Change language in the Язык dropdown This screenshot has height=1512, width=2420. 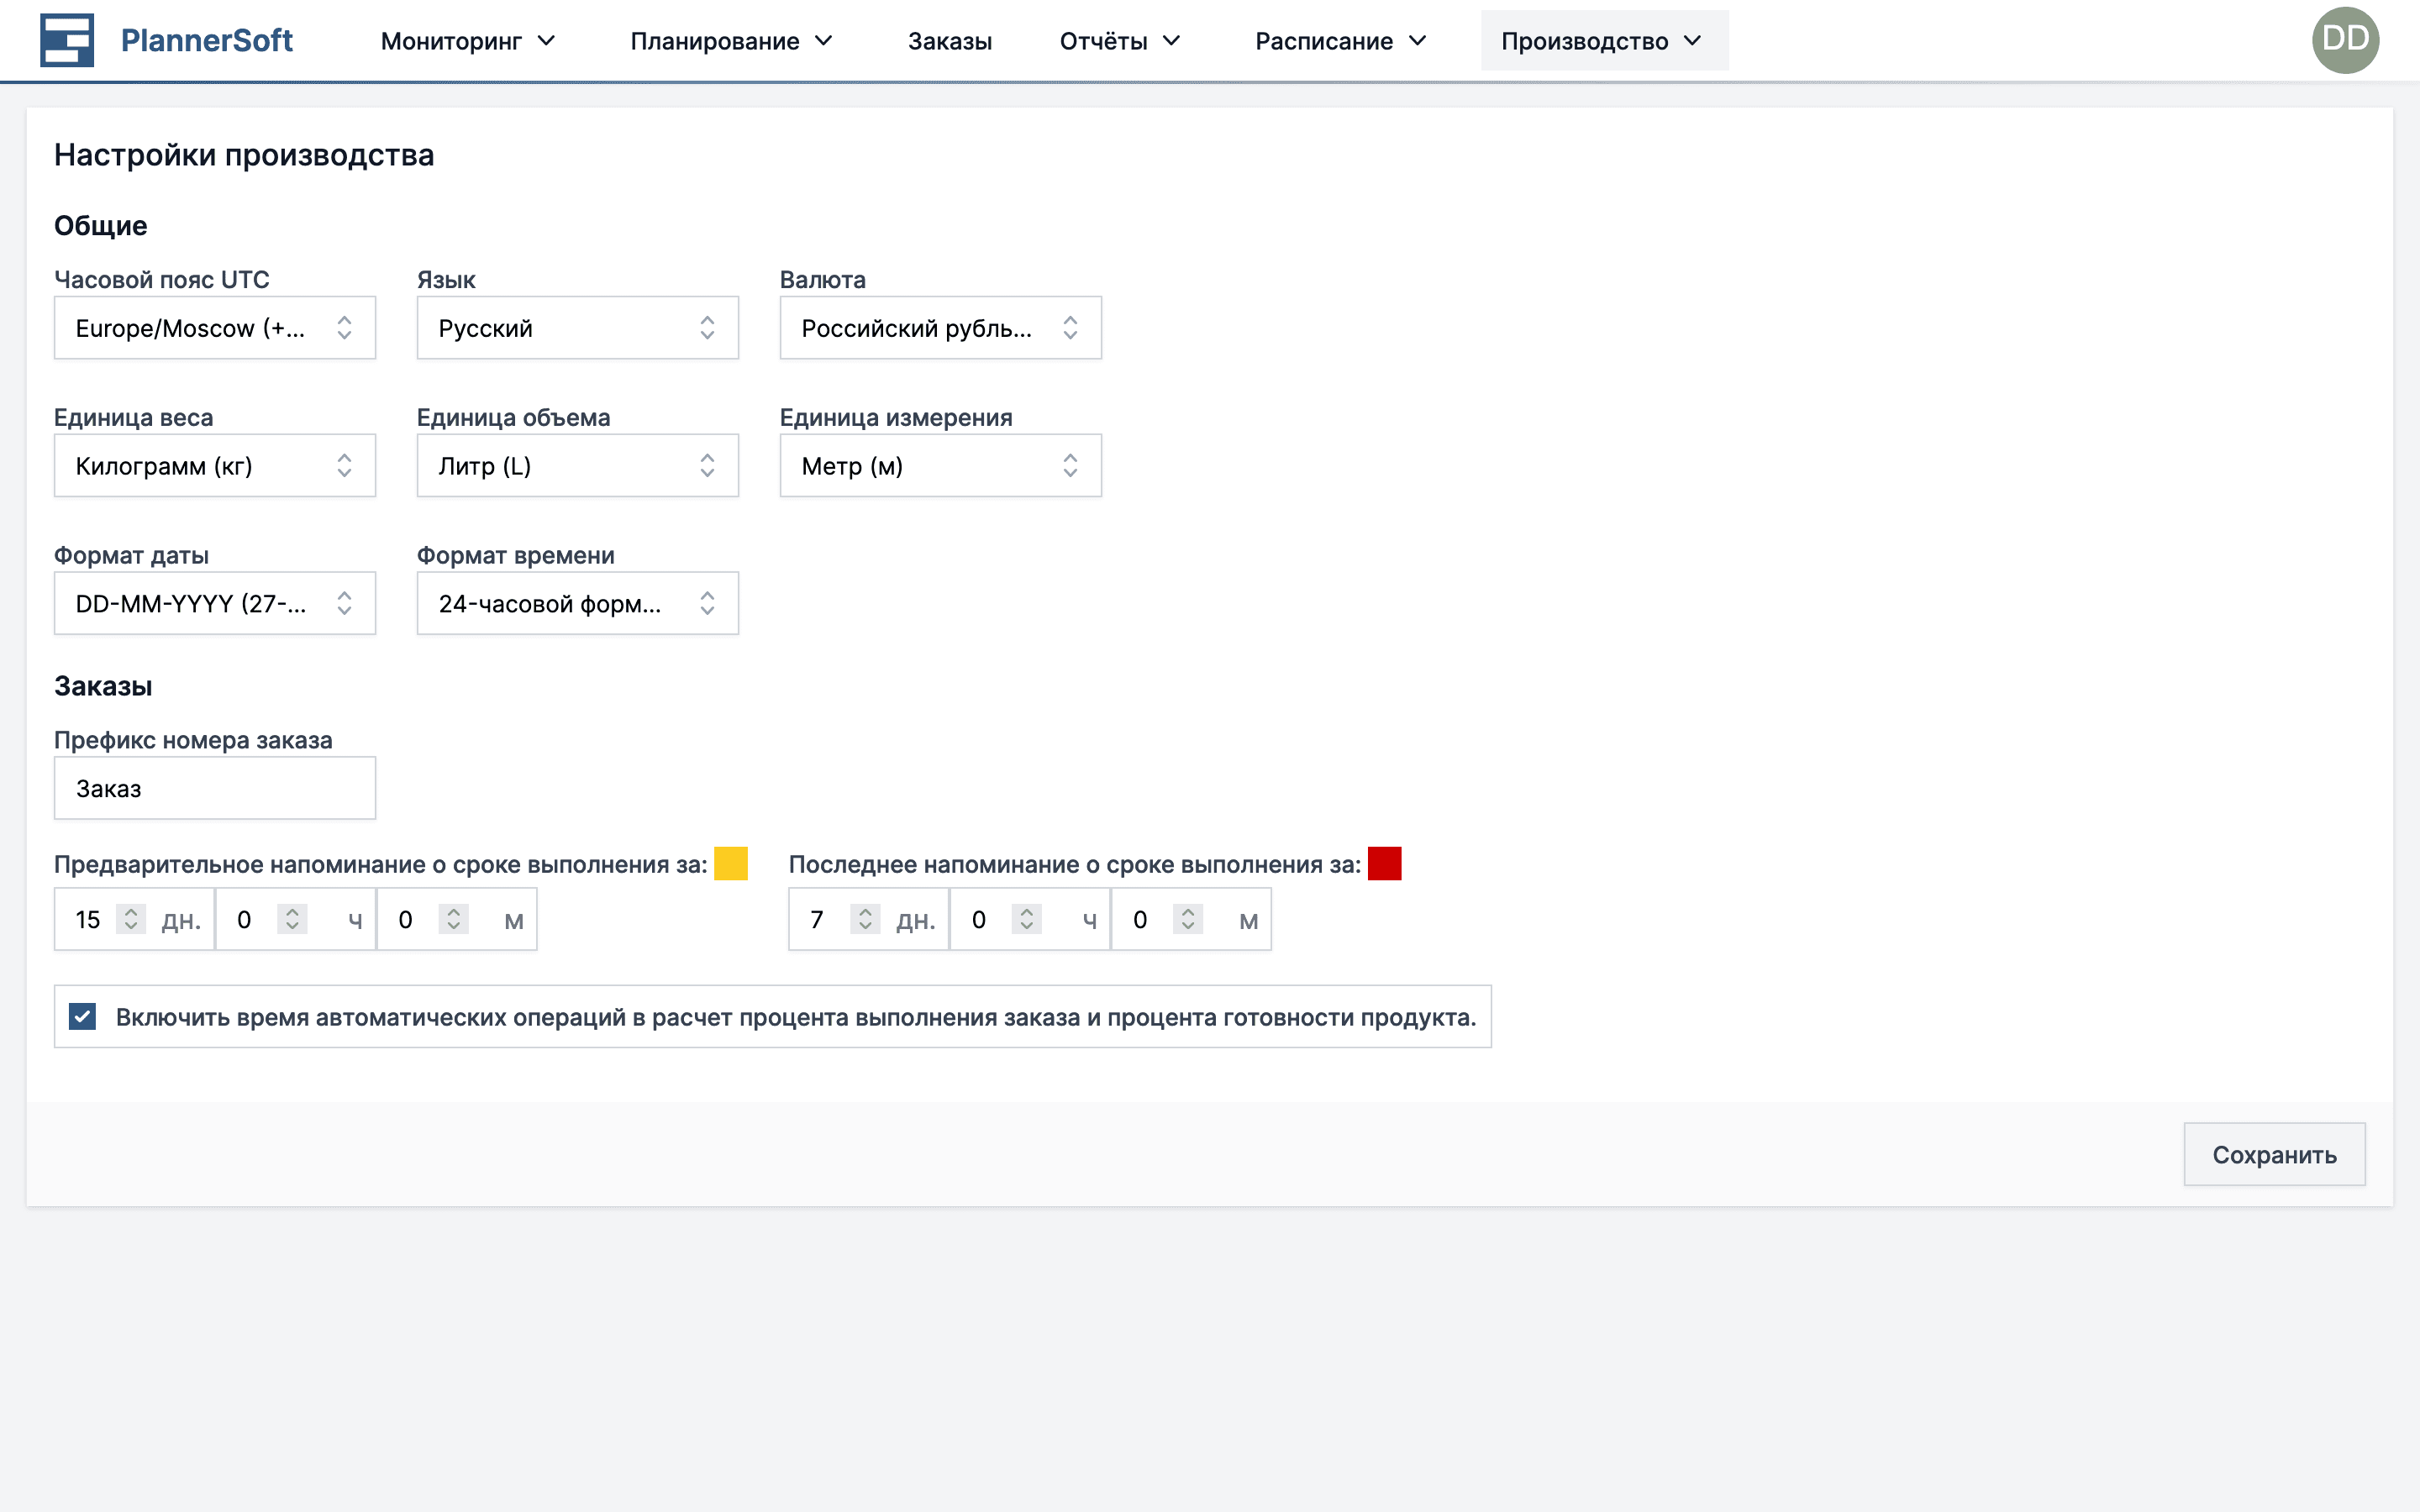(577, 327)
